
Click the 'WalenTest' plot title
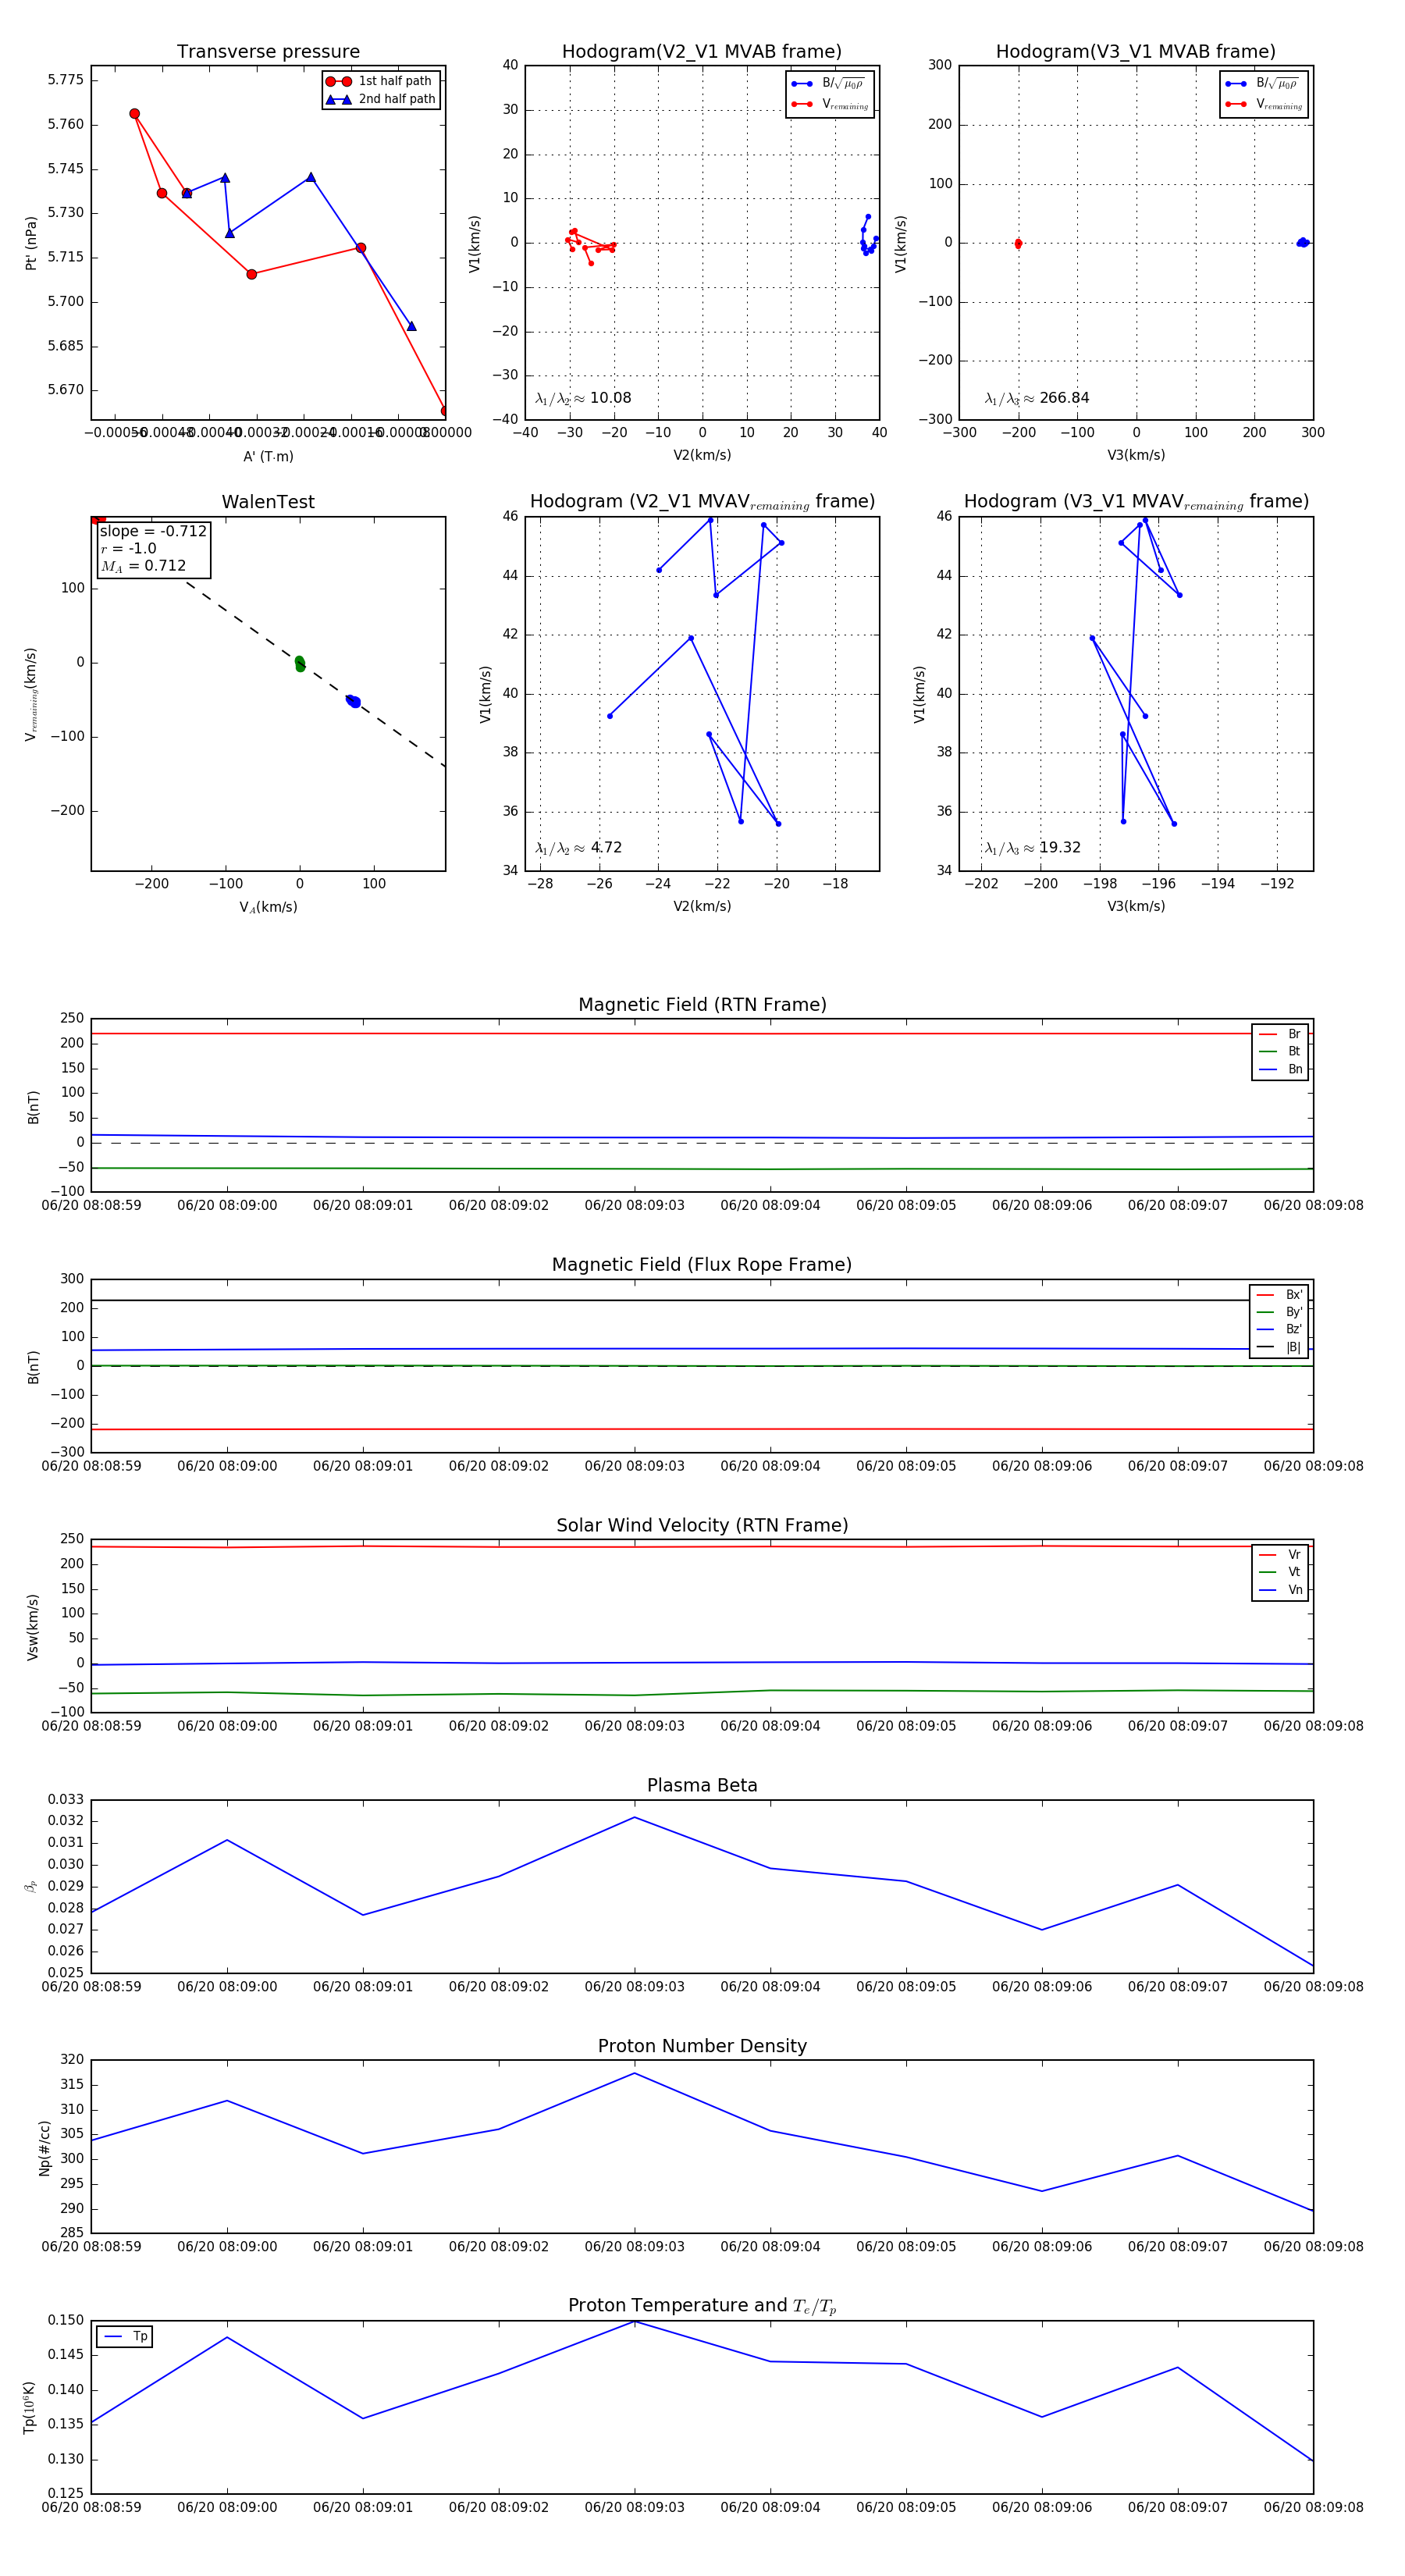point(268,502)
